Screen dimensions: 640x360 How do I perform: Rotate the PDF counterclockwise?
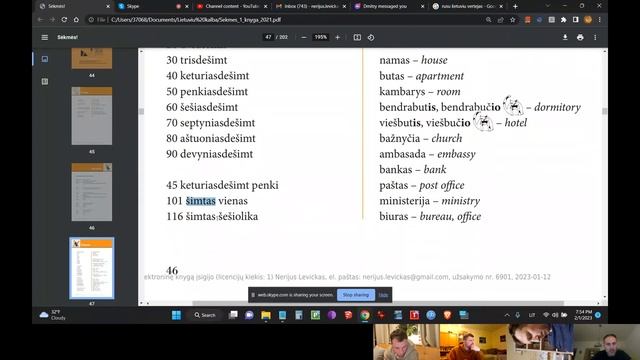[x=371, y=37]
